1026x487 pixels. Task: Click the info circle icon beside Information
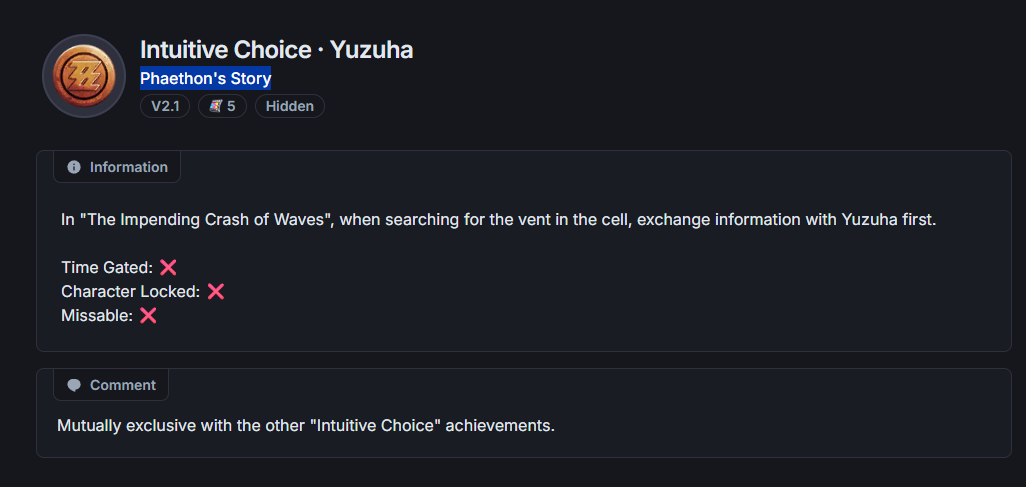[x=74, y=167]
